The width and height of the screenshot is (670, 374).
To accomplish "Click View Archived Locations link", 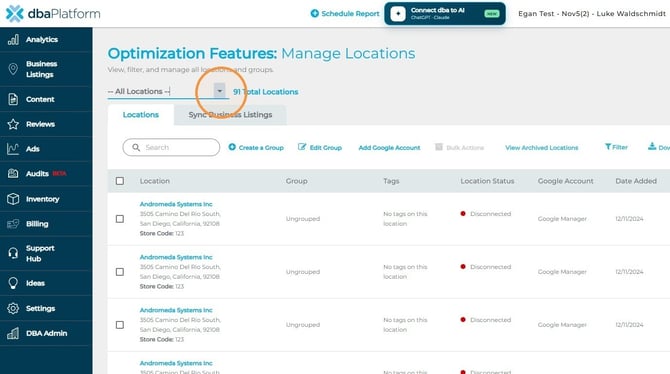I will pos(541,147).
